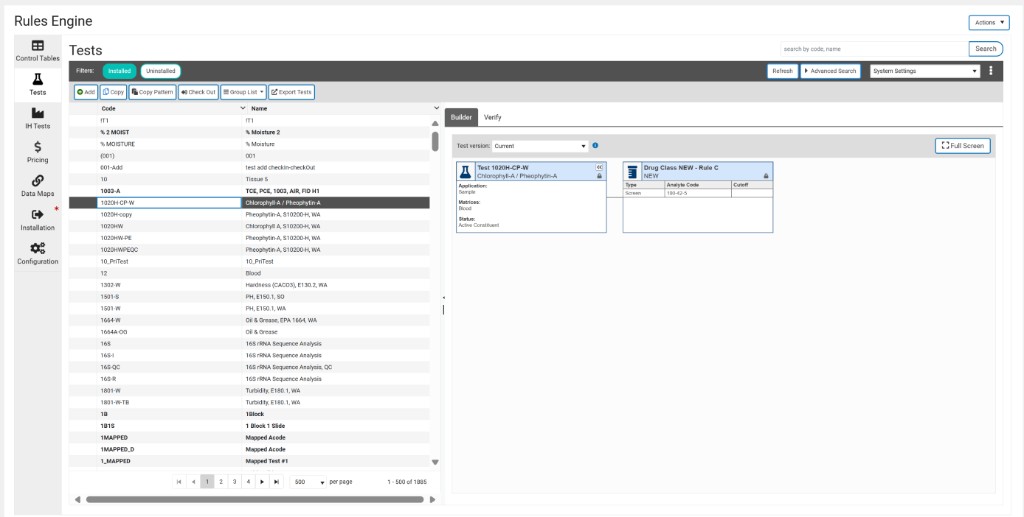Image resolution: width=1024 pixels, height=517 pixels.
Task: Select the 1302-W Hardness row
Action: [x=249, y=285]
